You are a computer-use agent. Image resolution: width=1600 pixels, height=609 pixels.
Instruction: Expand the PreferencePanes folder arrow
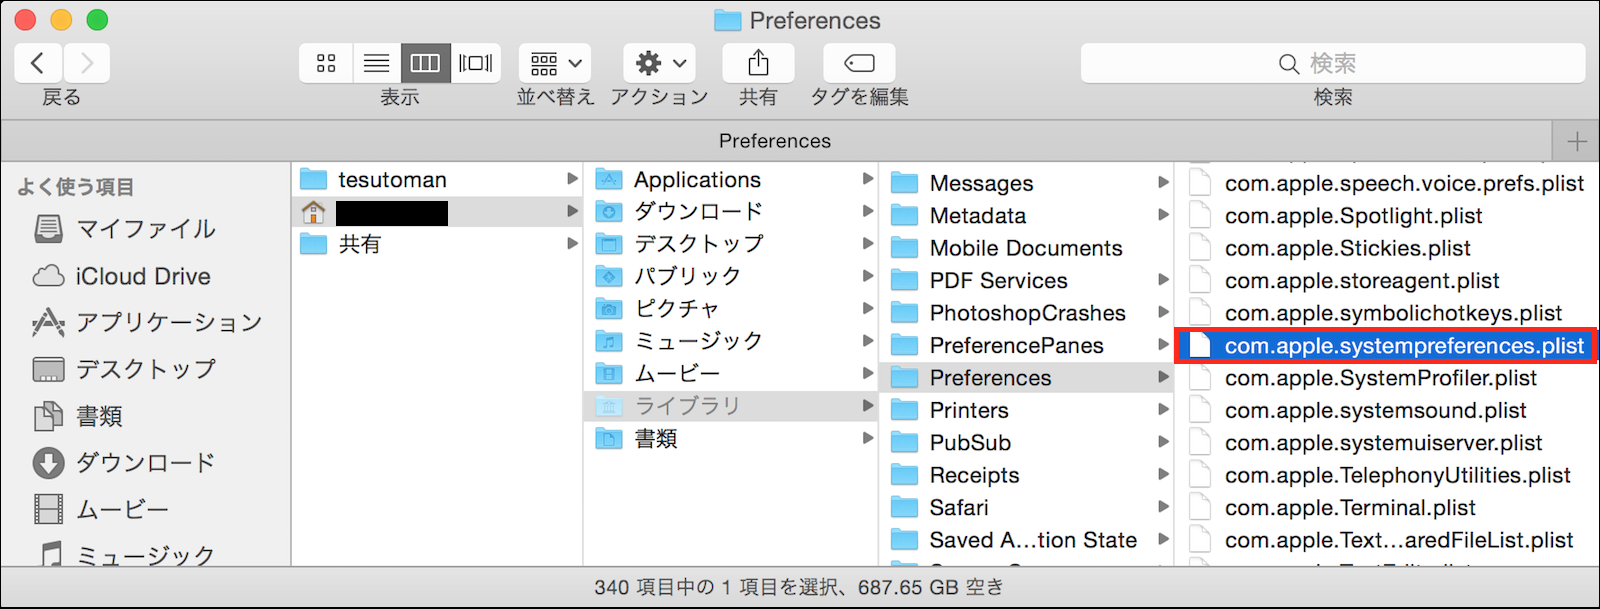[x=1163, y=345]
